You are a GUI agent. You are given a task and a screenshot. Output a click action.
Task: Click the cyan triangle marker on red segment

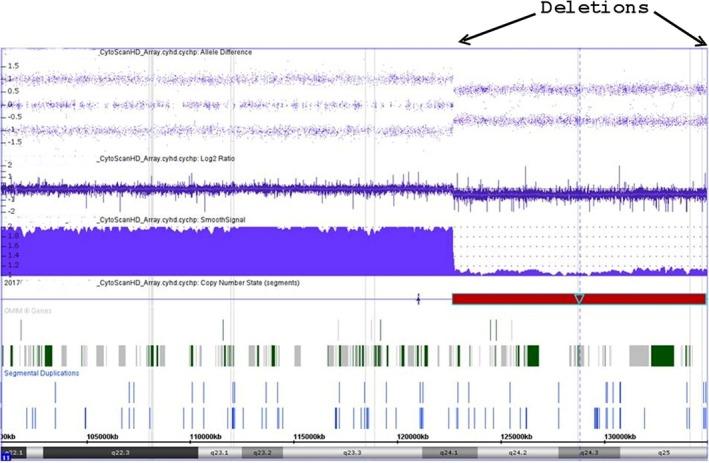[579, 298]
